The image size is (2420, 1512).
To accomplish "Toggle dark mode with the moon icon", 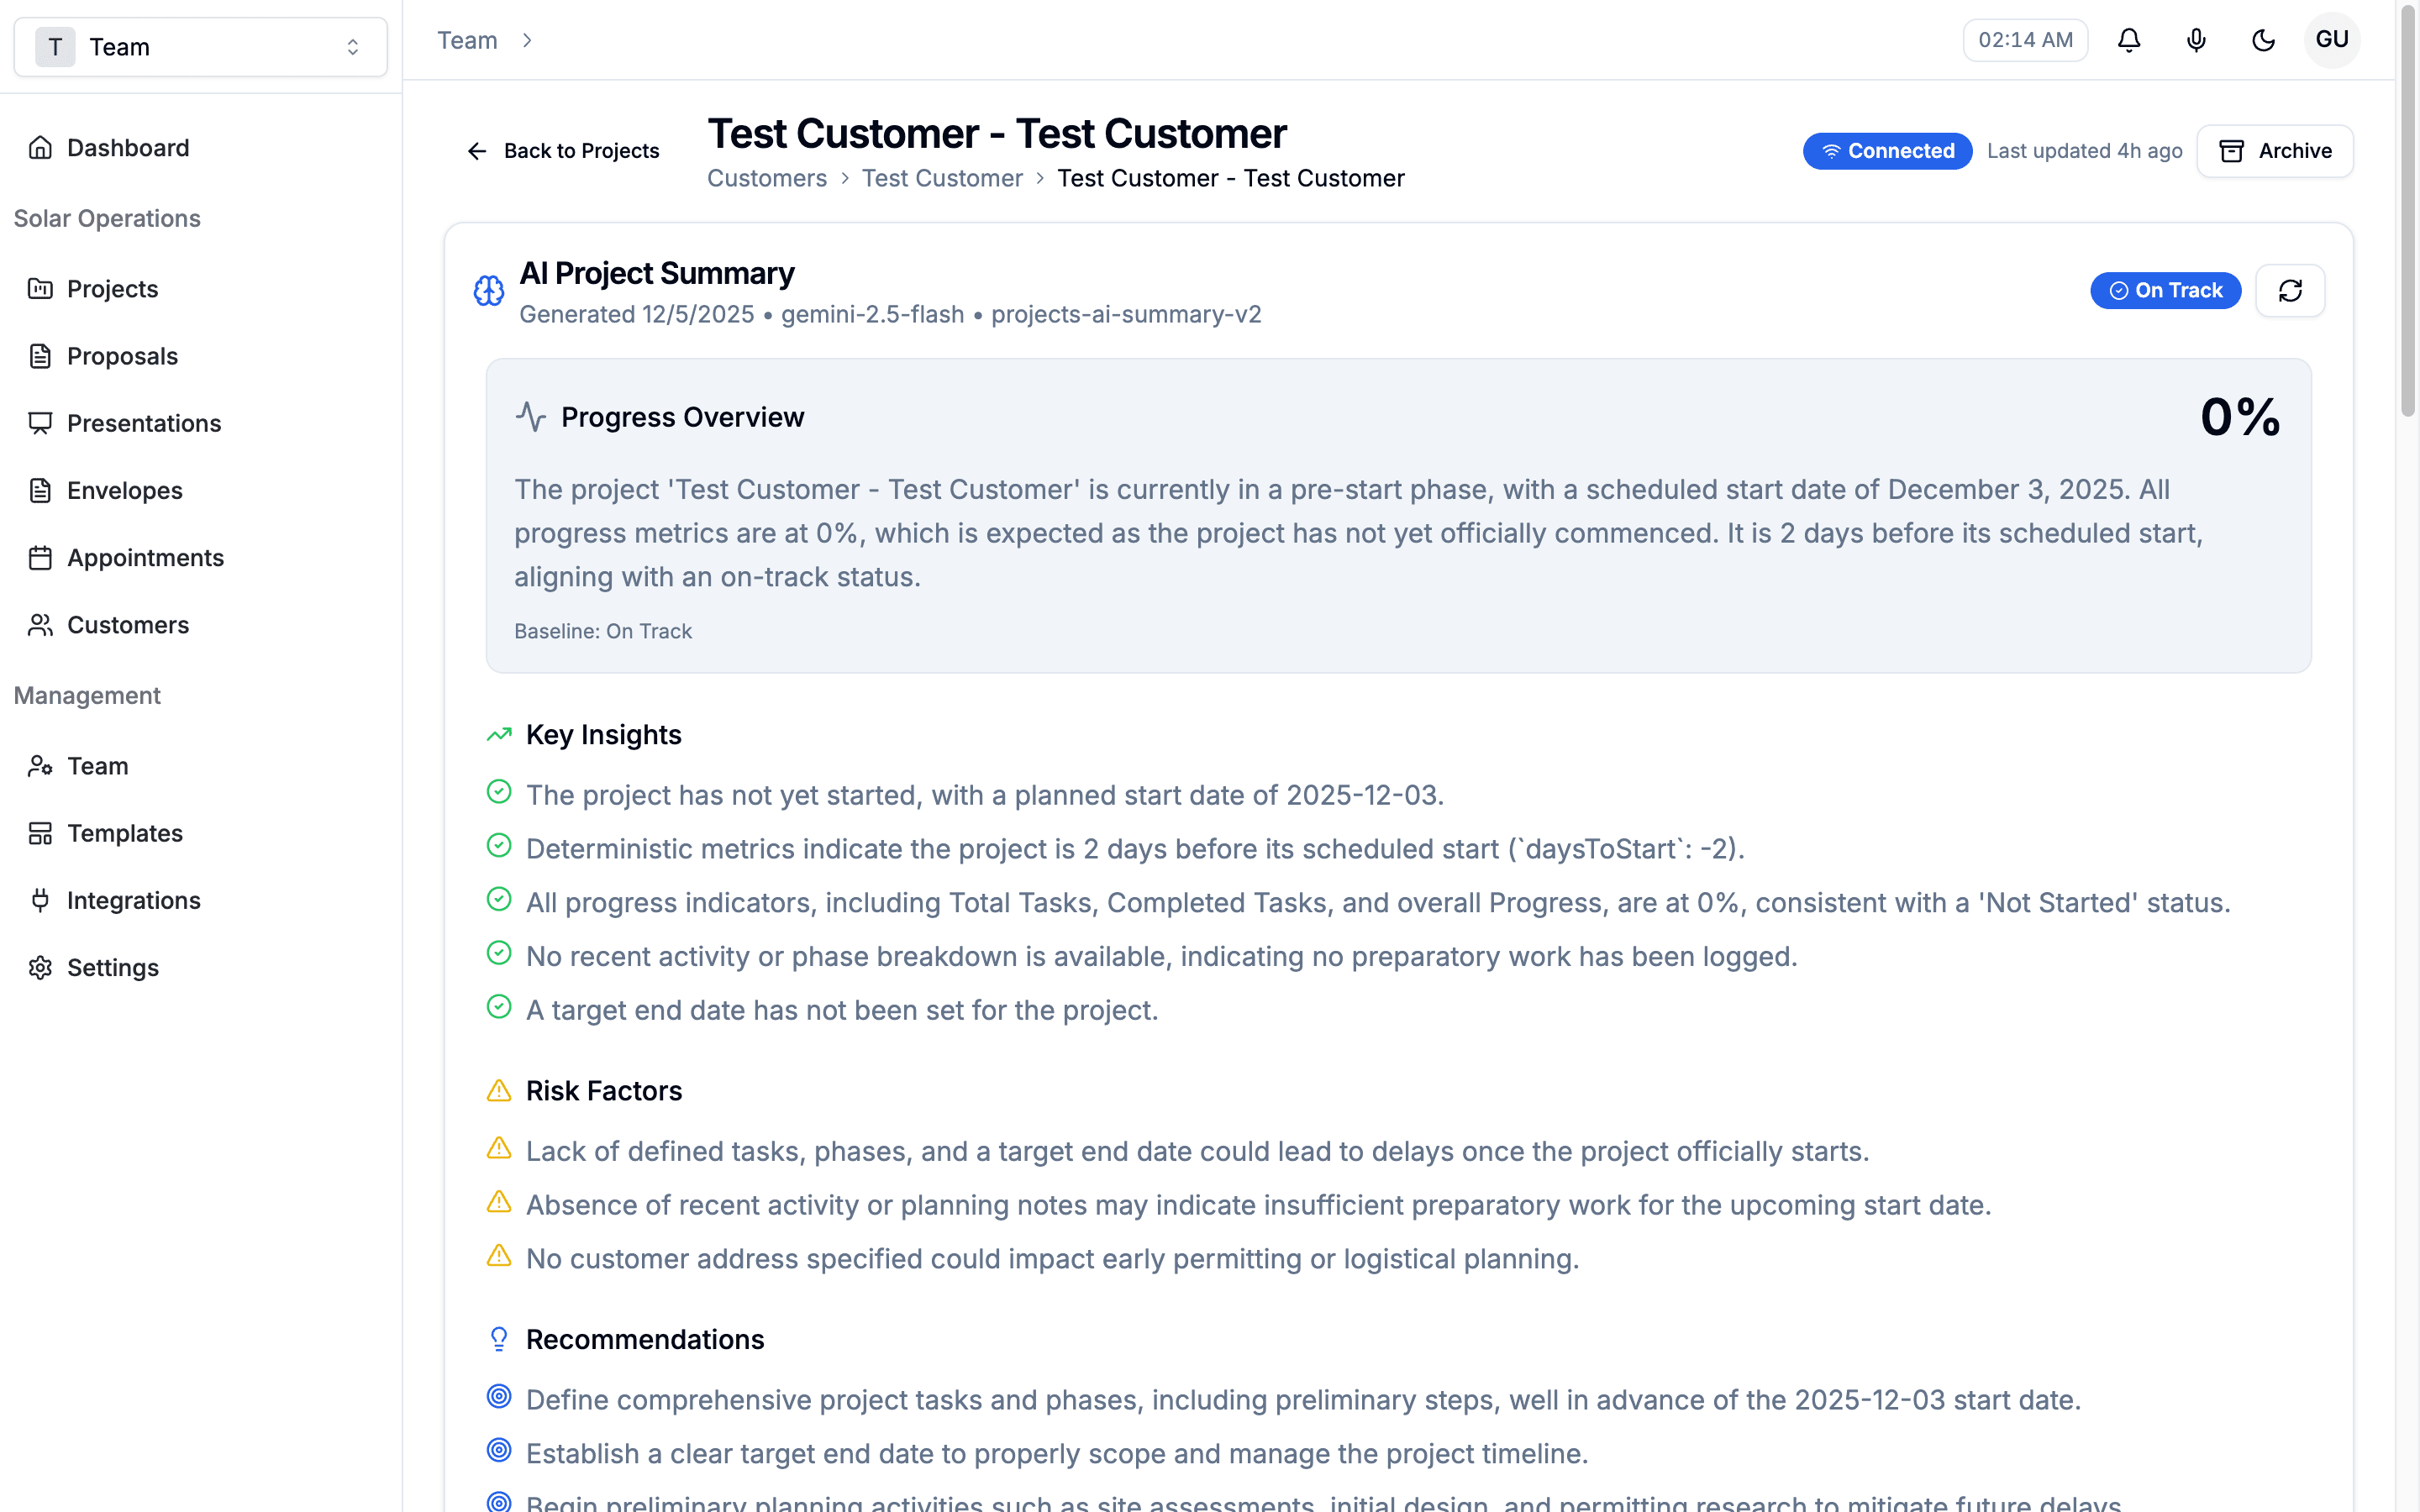I will point(2263,40).
